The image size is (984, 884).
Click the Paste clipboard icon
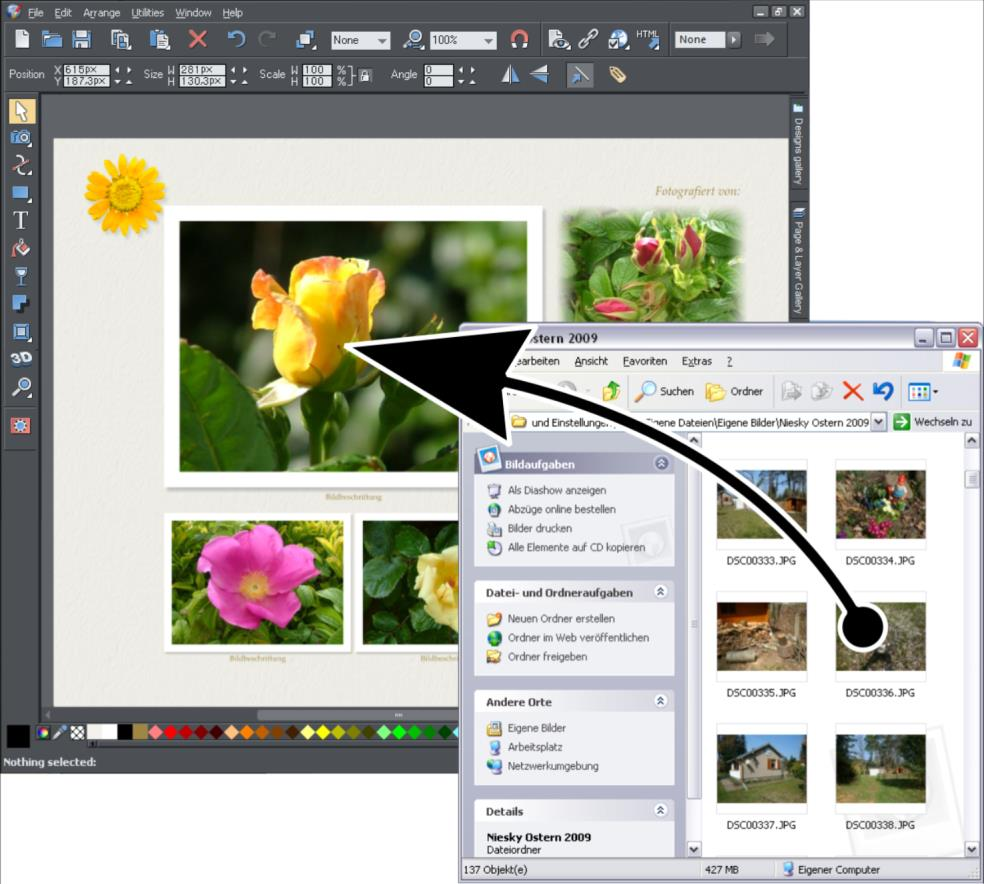pyautogui.click(x=159, y=40)
